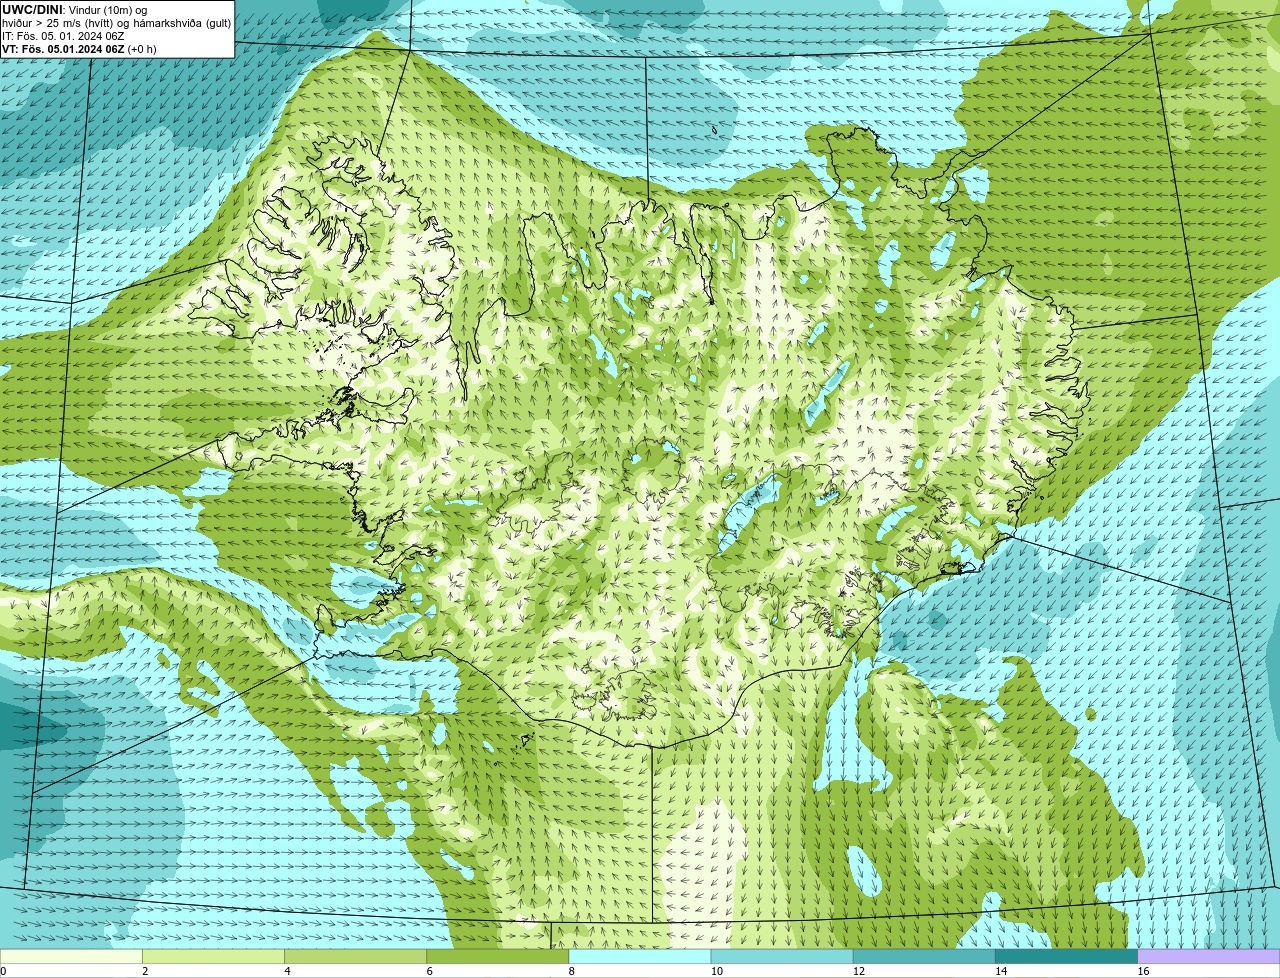Click the '4' scale label
Image resolution: width=1280 pixels, height=978 pixels.
point(287,971)
